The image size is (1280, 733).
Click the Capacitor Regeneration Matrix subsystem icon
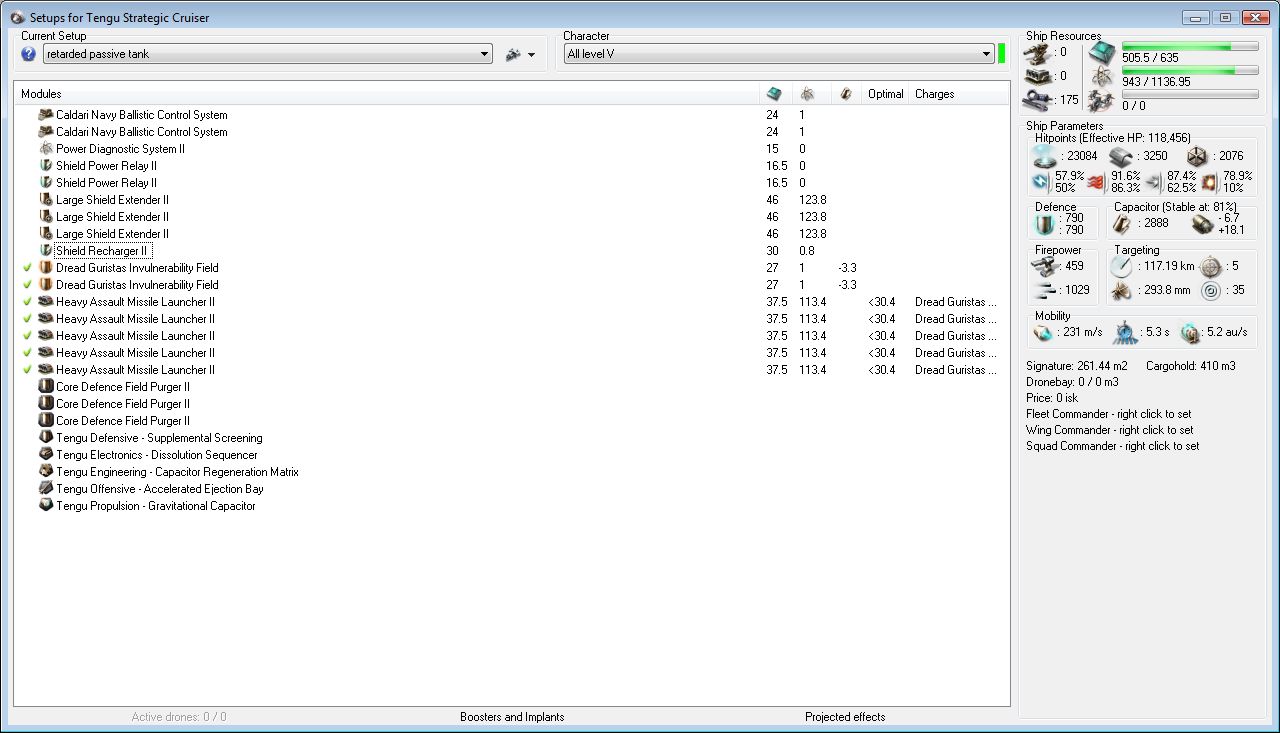point(45,472)
